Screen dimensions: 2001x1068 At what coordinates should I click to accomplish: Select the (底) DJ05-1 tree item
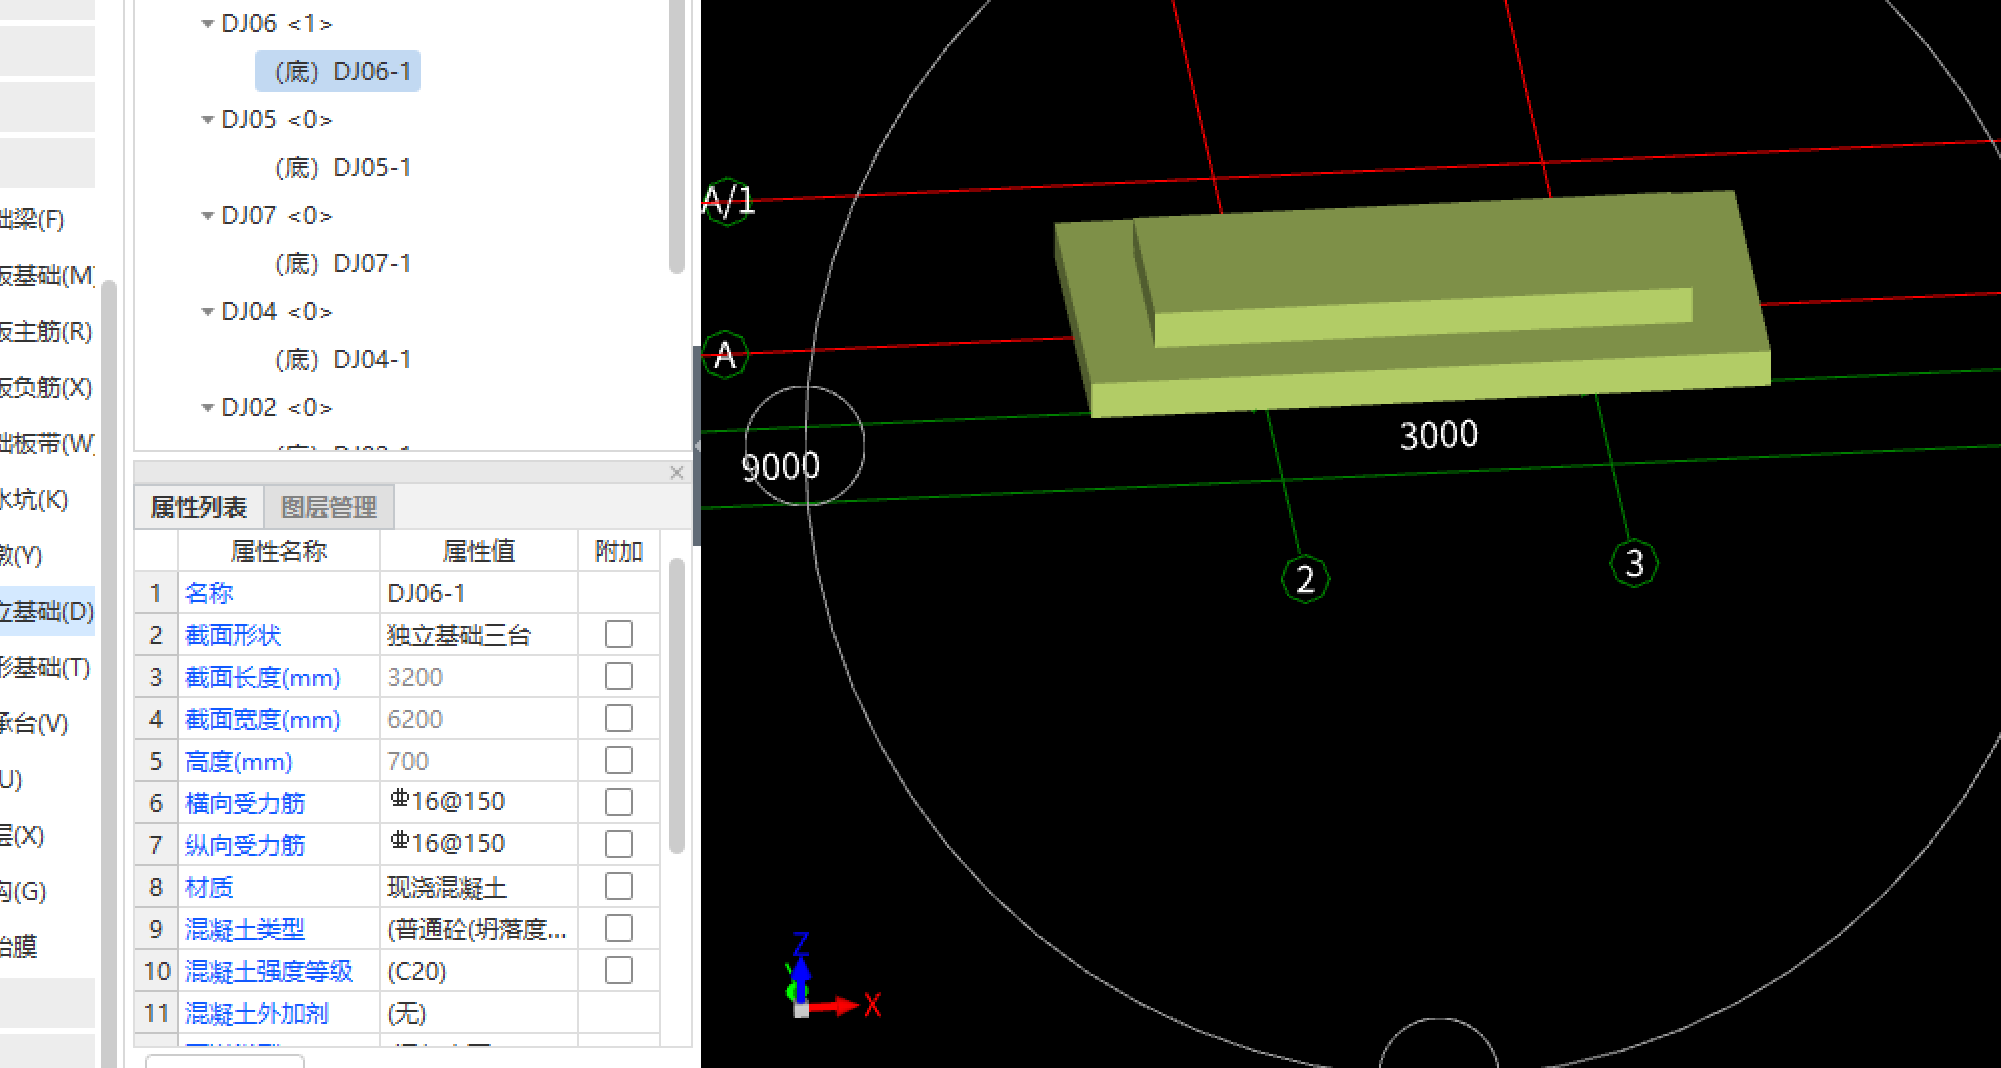(x=343, y=167)
